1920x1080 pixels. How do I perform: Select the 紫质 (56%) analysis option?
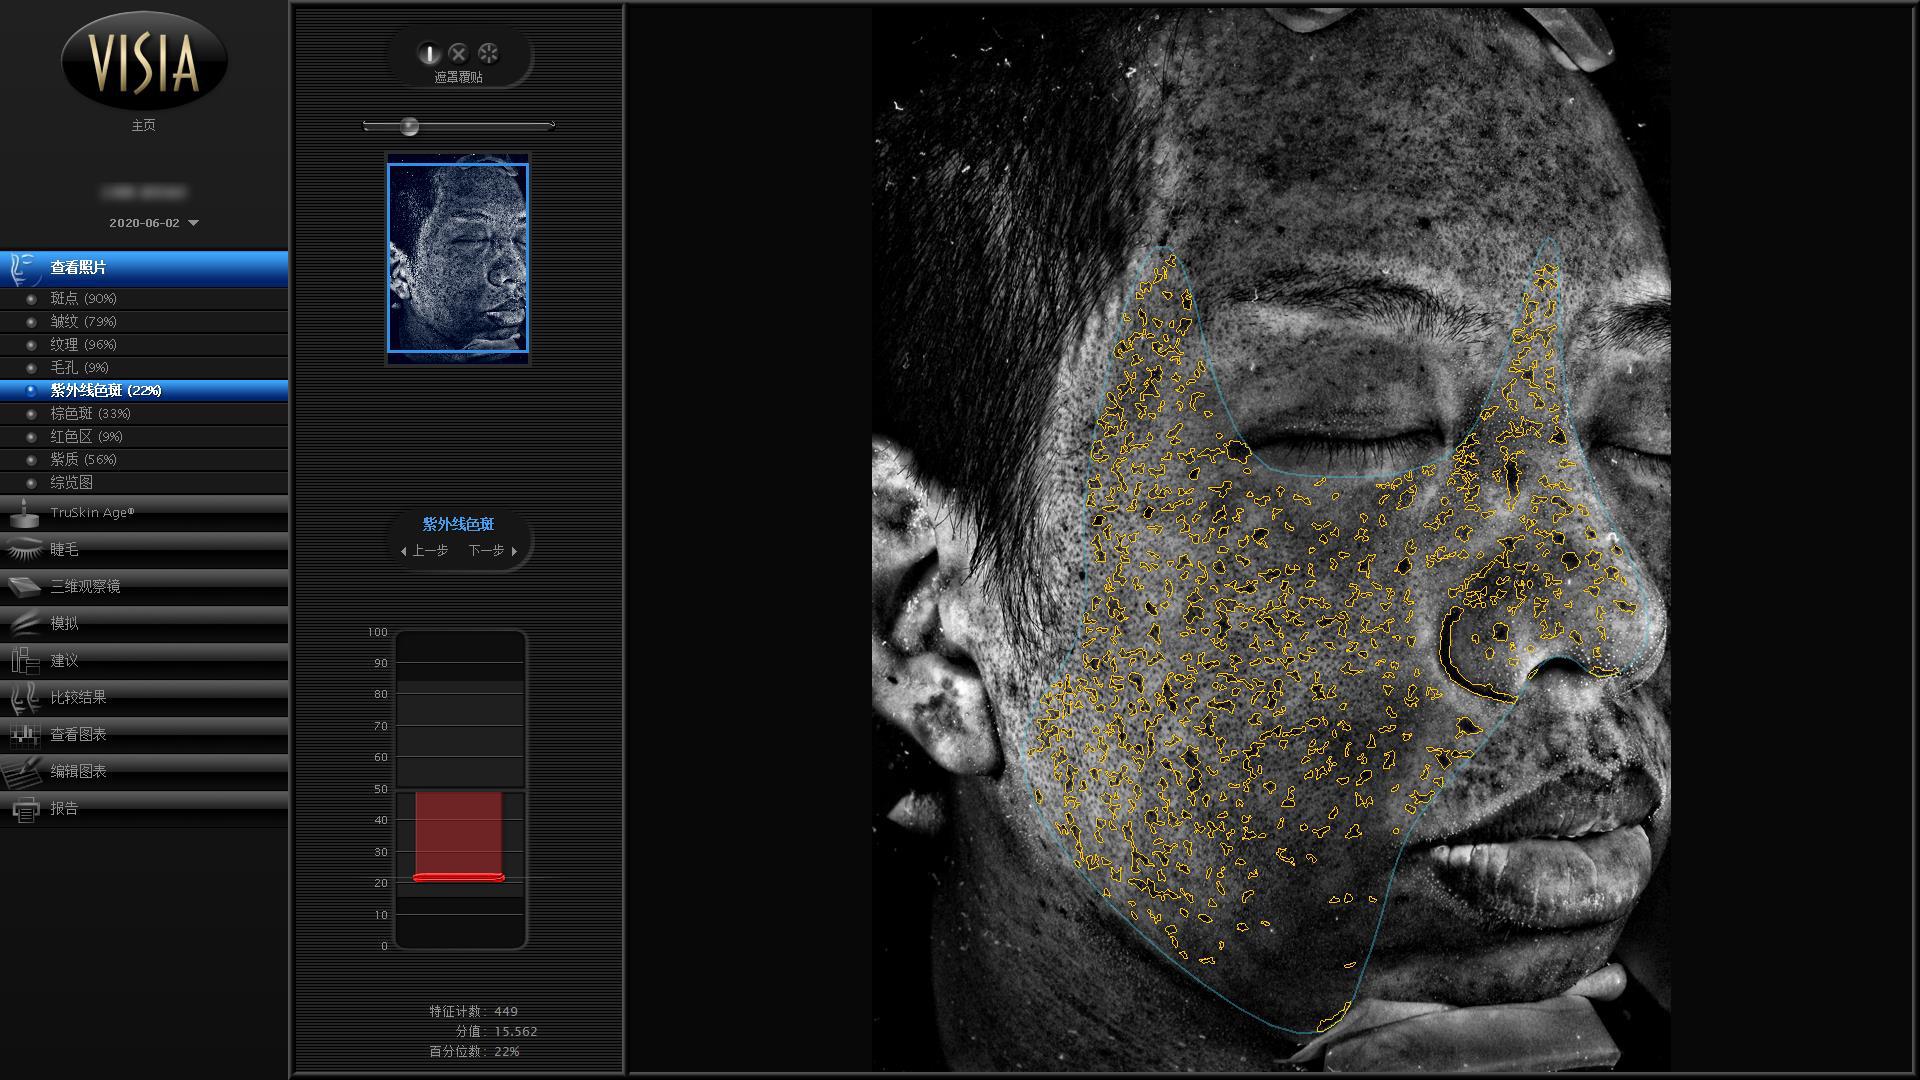tap(144, 459)
